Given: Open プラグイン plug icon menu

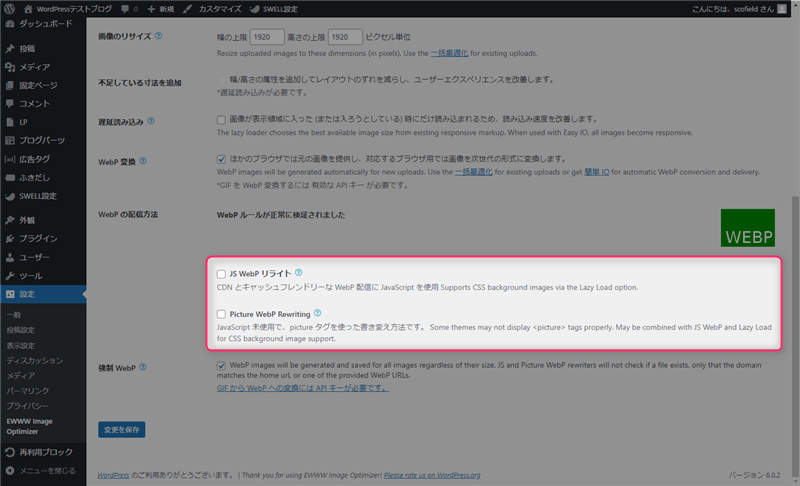Looking at the screenshot, I should tap(10, 238).
